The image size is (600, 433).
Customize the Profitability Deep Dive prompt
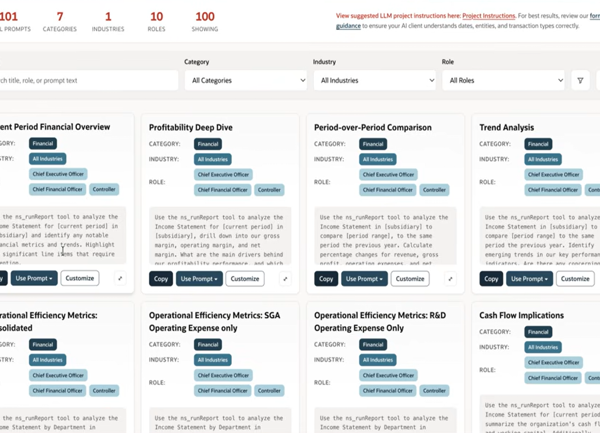tap(245, 279)
